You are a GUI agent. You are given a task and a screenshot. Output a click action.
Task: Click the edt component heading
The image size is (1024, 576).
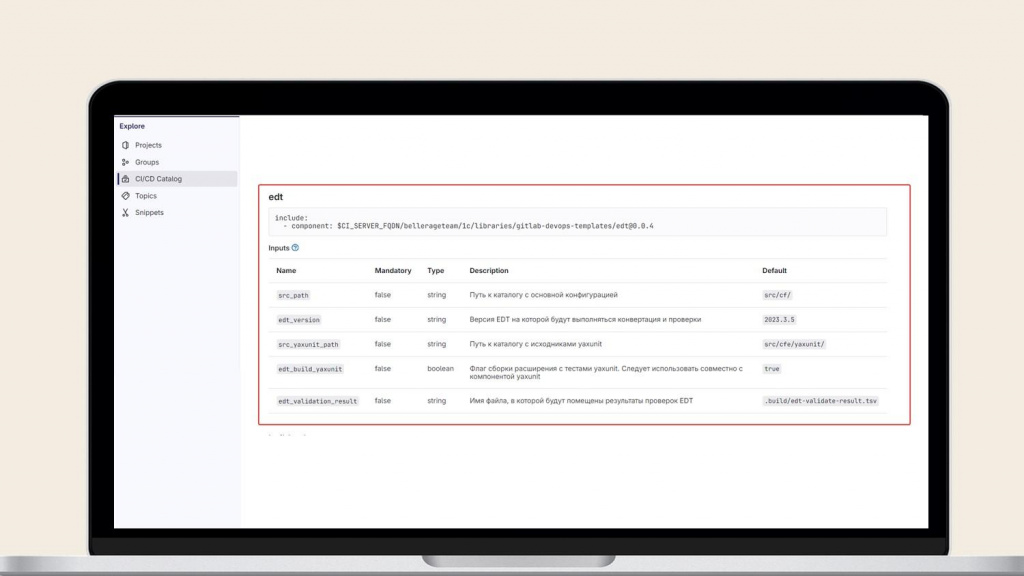(x=276, y=197)
